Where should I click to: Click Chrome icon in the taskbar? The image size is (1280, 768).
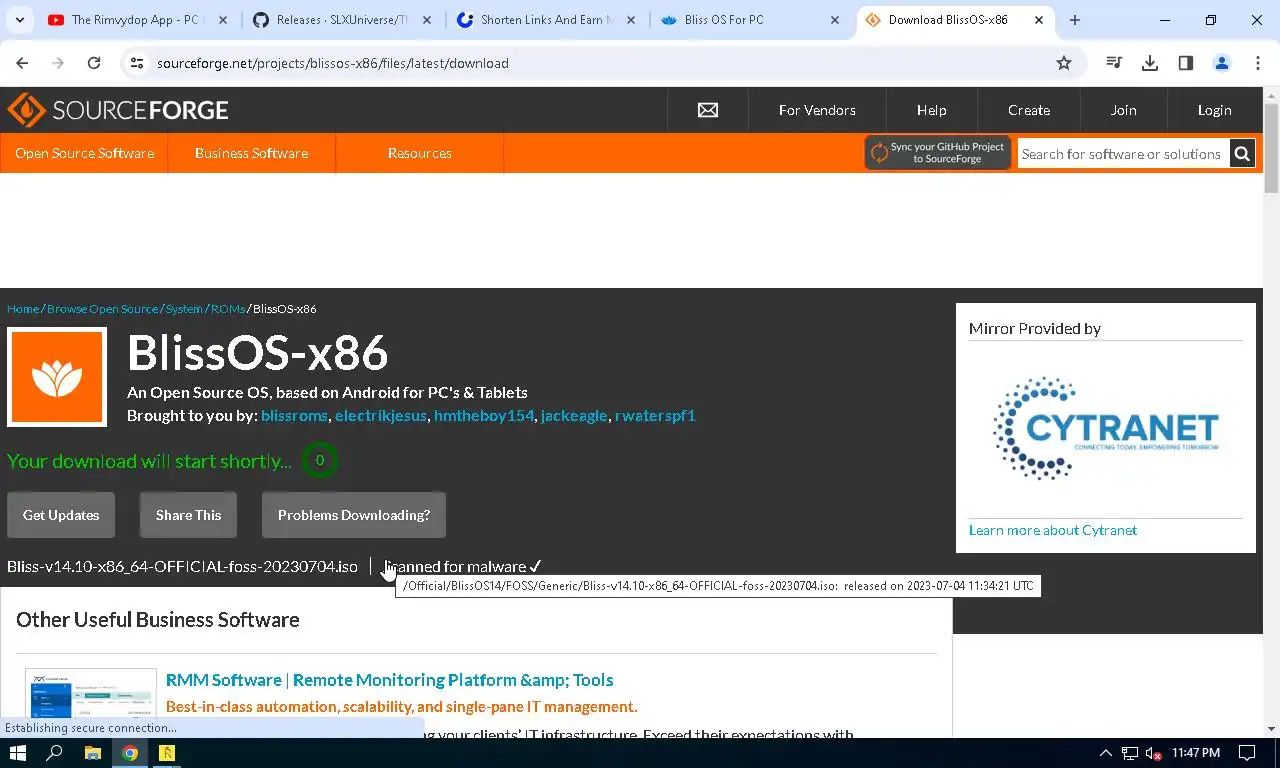point(129,753)
